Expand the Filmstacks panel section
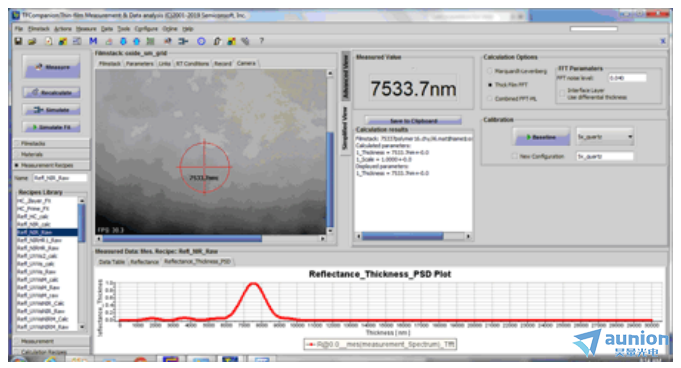The width and height of the screenshot is (681, 368). [x=52, y=143]
